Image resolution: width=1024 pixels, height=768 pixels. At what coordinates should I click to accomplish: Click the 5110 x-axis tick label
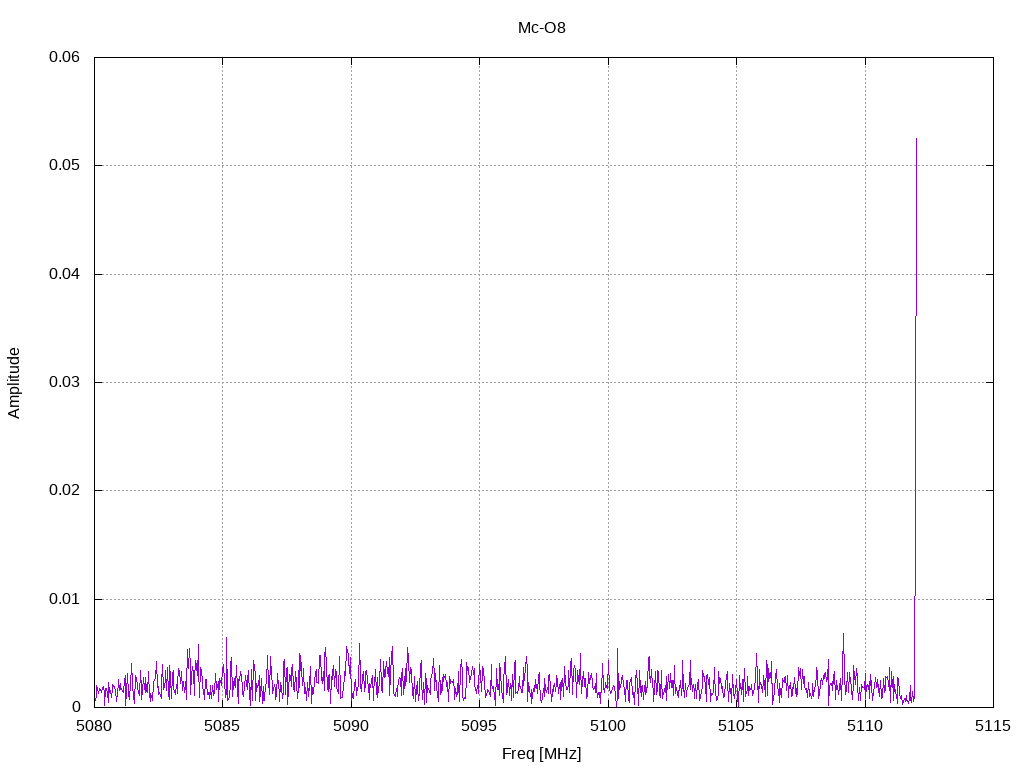tap(865, 726)
